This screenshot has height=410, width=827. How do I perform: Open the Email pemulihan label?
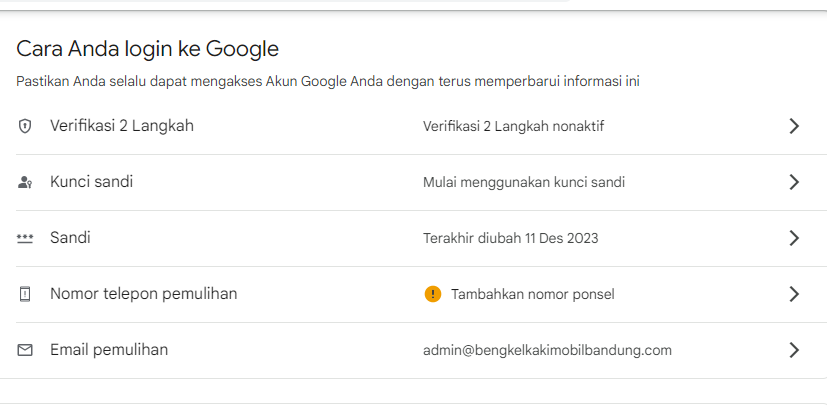(109, 350)
